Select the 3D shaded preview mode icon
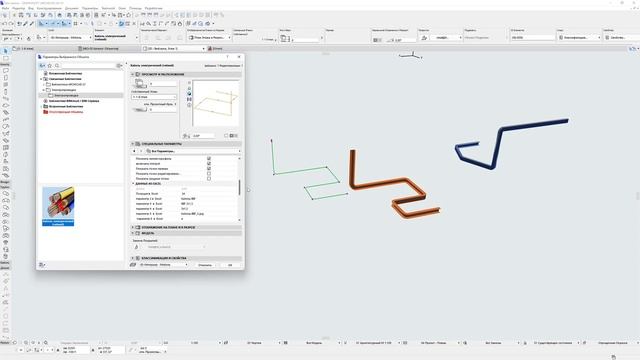This screenshot has width=640, height=360. (189, 93)
